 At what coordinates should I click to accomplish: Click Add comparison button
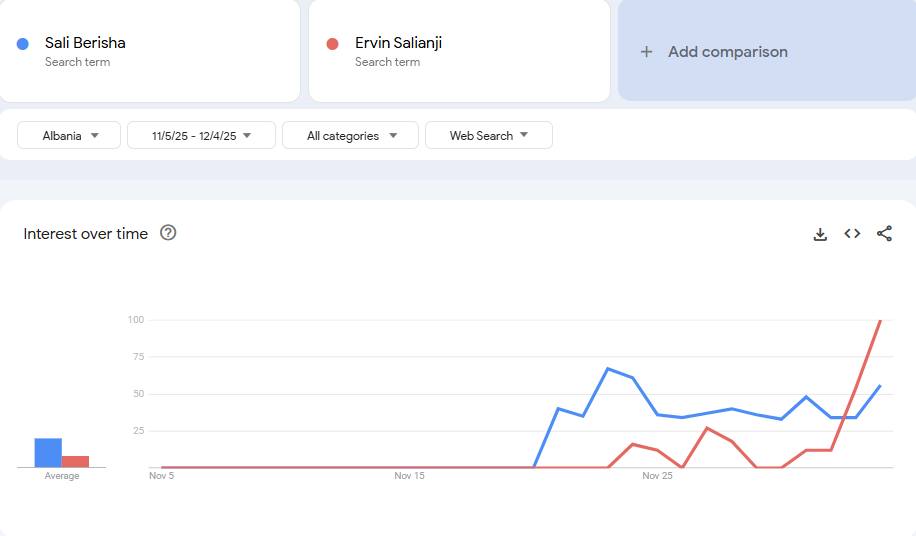(727, 52)
